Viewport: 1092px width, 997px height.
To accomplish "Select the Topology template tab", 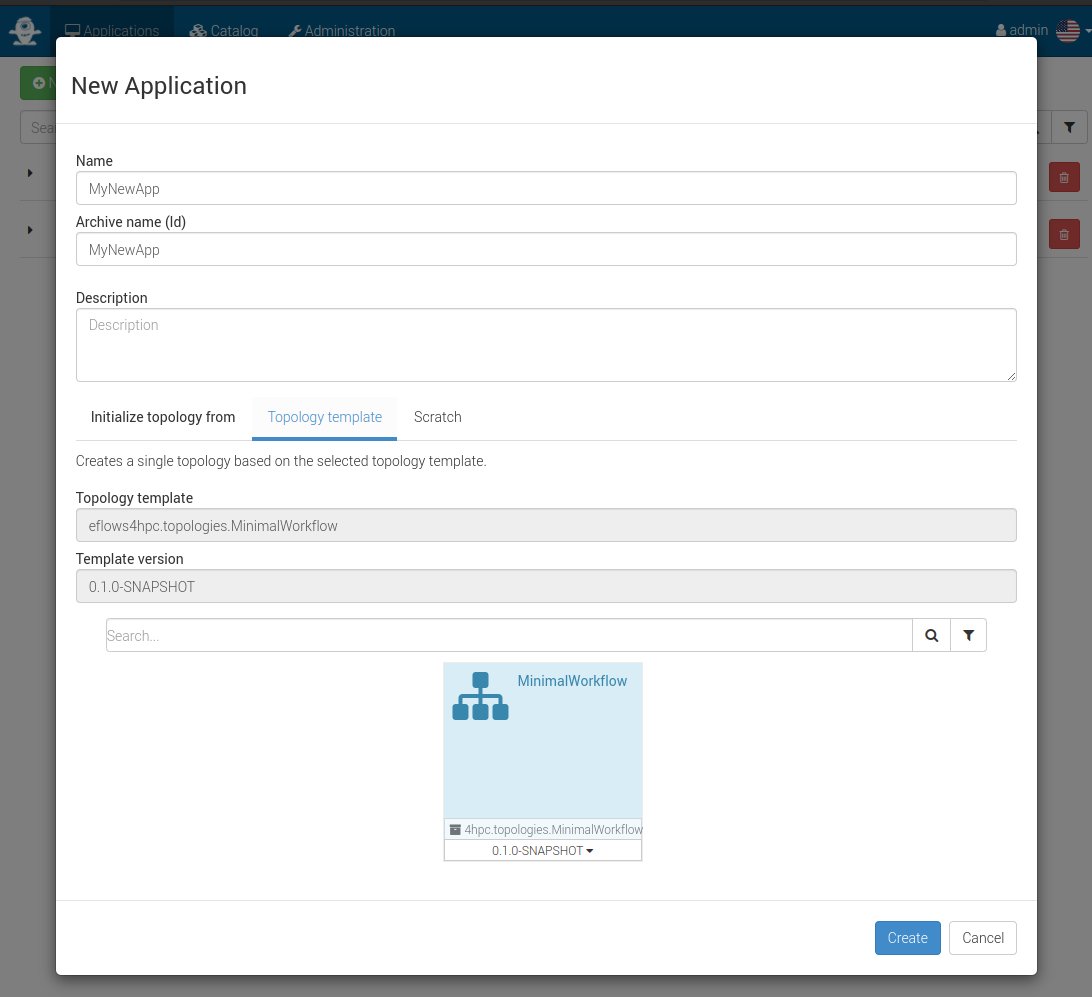I will coord(325,417).
